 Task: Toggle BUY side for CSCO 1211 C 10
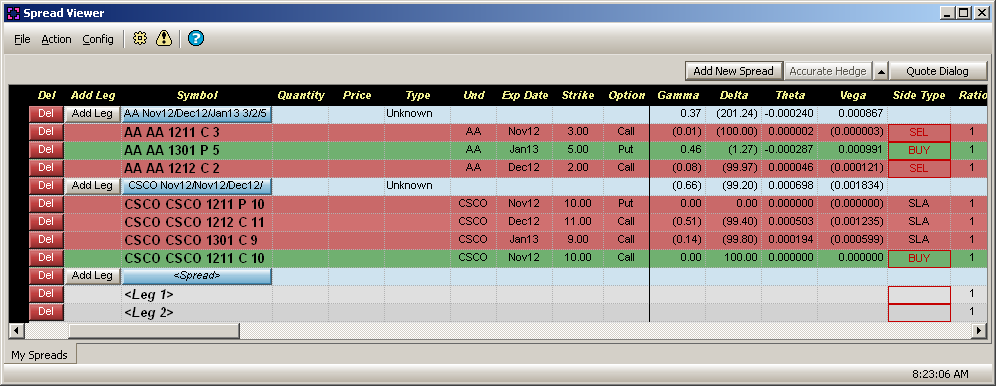pyautogui.click(x=919, y=258)
